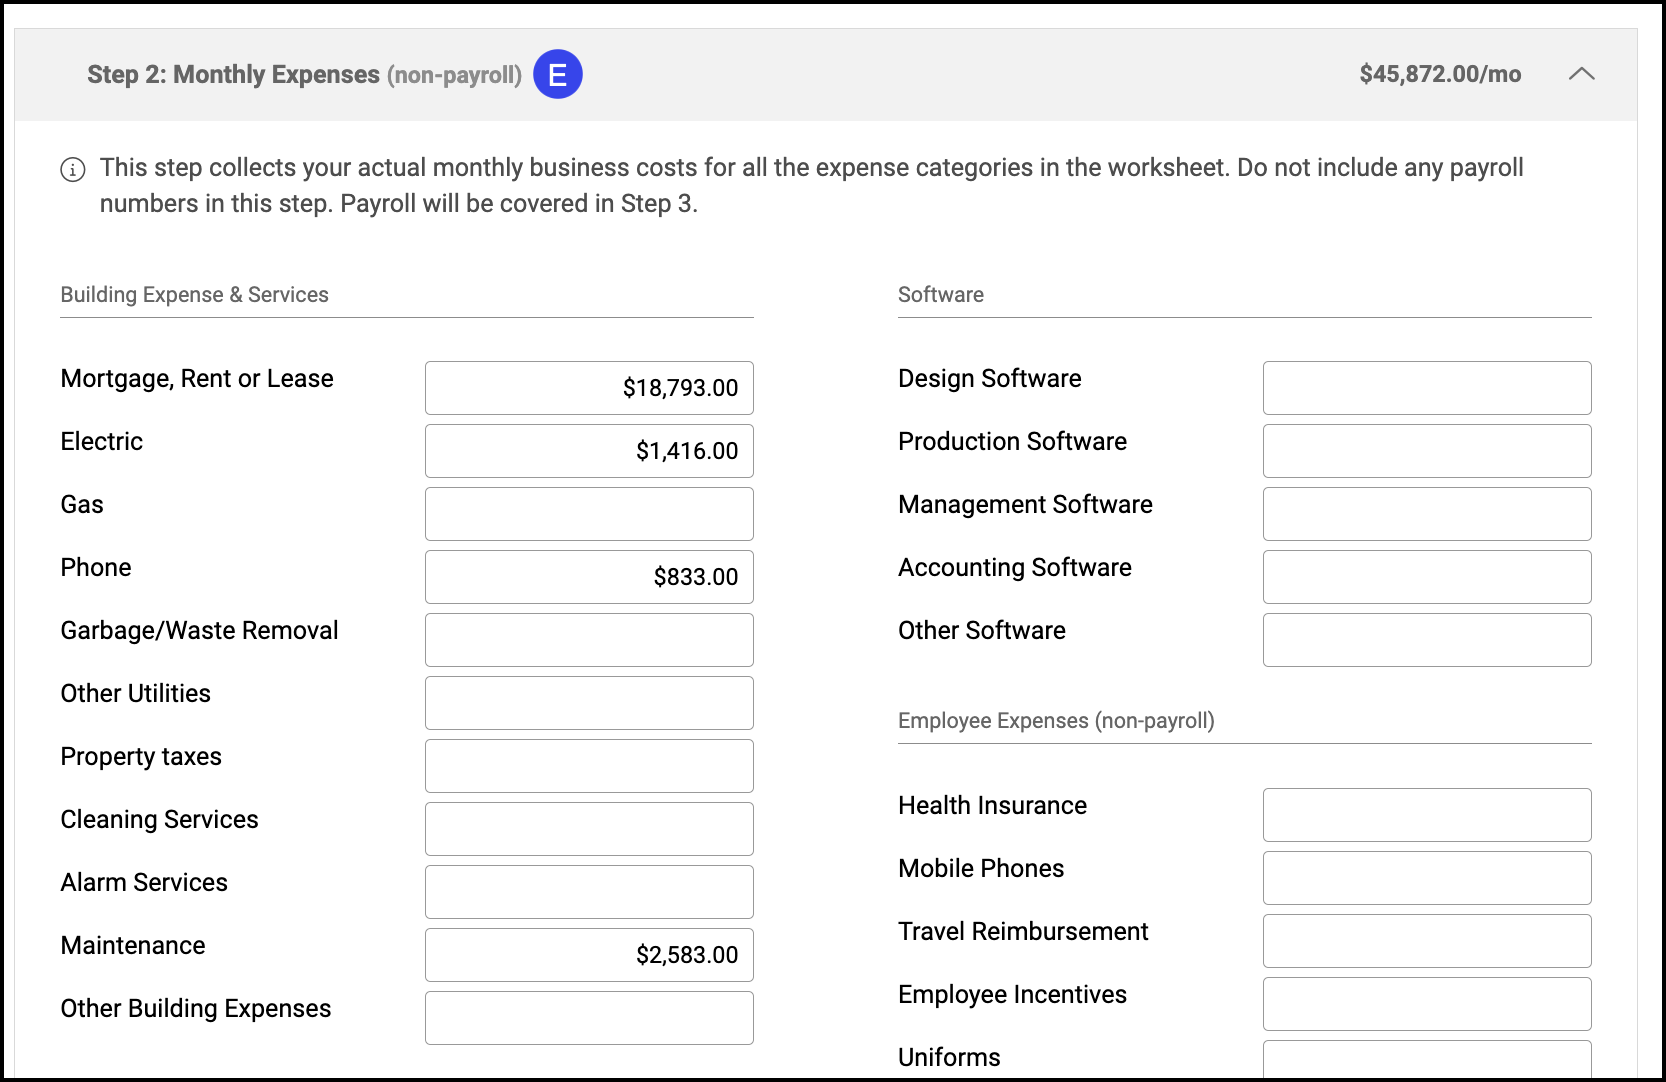Click the Alarm Services field
This screenshot has height=1082, width=1666.
pos(589,892)
